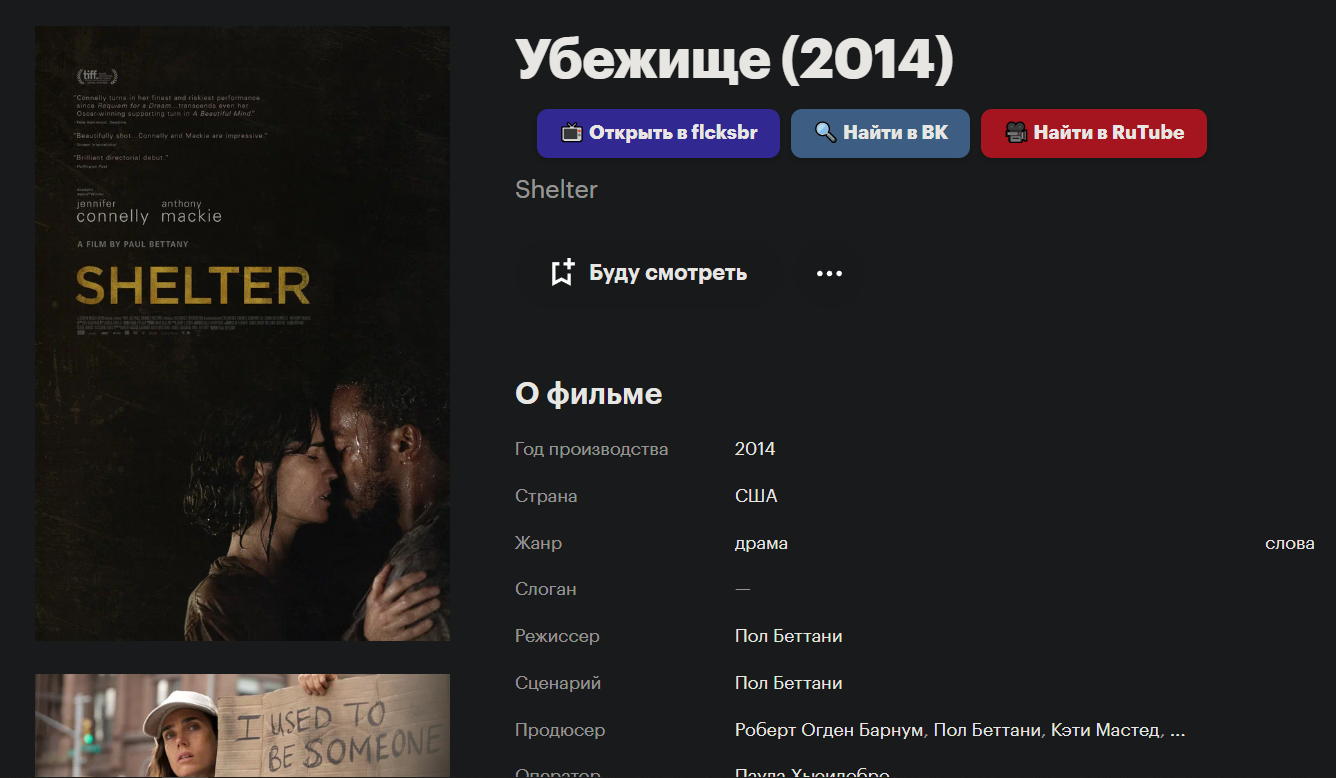The width and height of the screenshot is (1336, 778).
Task: Follow the США country link
Action: click(x=756, y=496)
